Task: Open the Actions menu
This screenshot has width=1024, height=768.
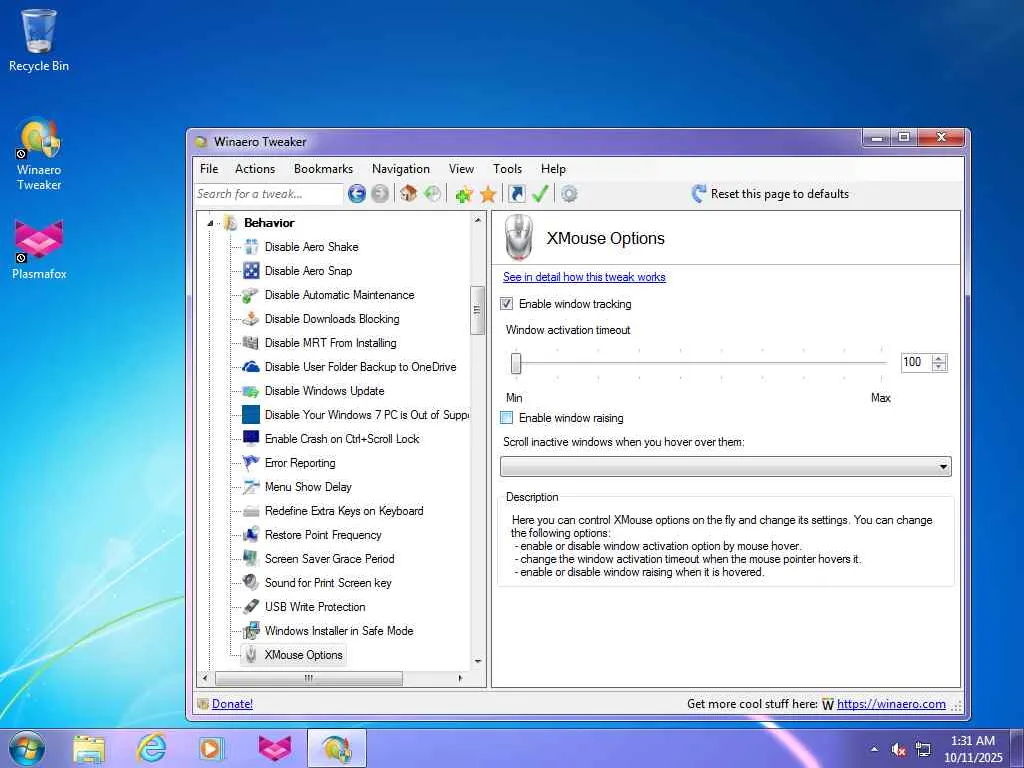Action: pos(255,168)
